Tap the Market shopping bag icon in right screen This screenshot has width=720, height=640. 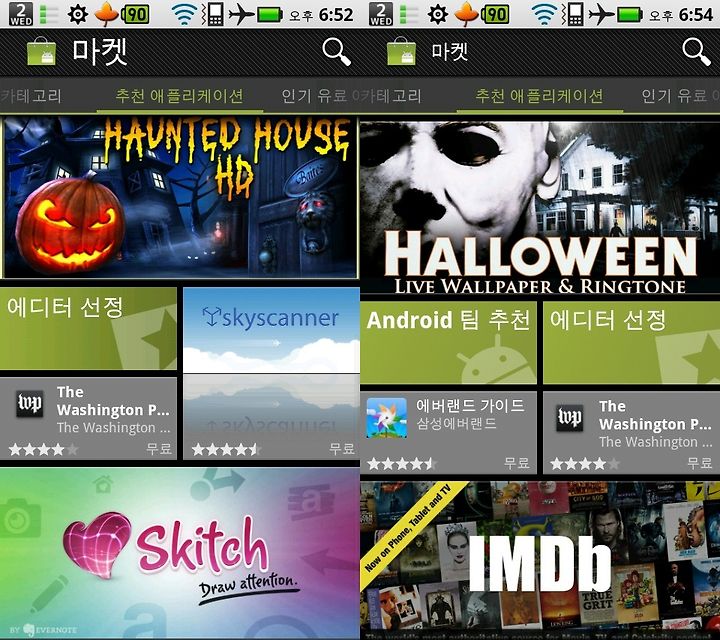pos(402,51)
